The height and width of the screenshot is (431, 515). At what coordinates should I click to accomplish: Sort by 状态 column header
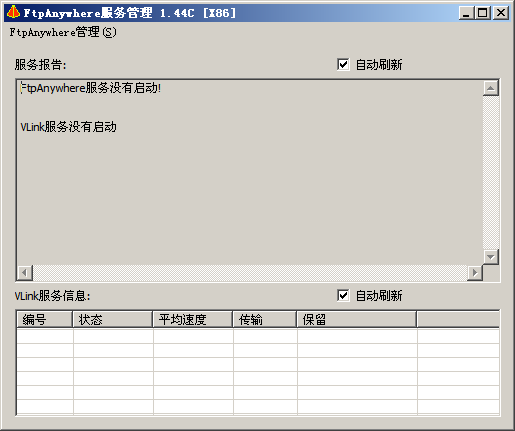[x=113, y=319]
